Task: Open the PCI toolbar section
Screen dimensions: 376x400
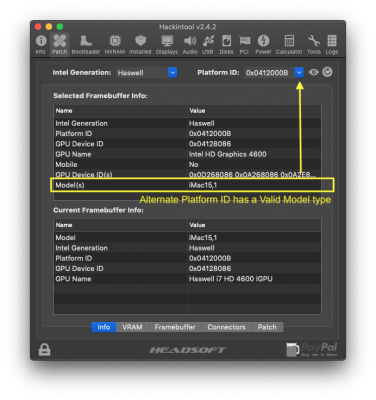Action: tap(244, 45)
